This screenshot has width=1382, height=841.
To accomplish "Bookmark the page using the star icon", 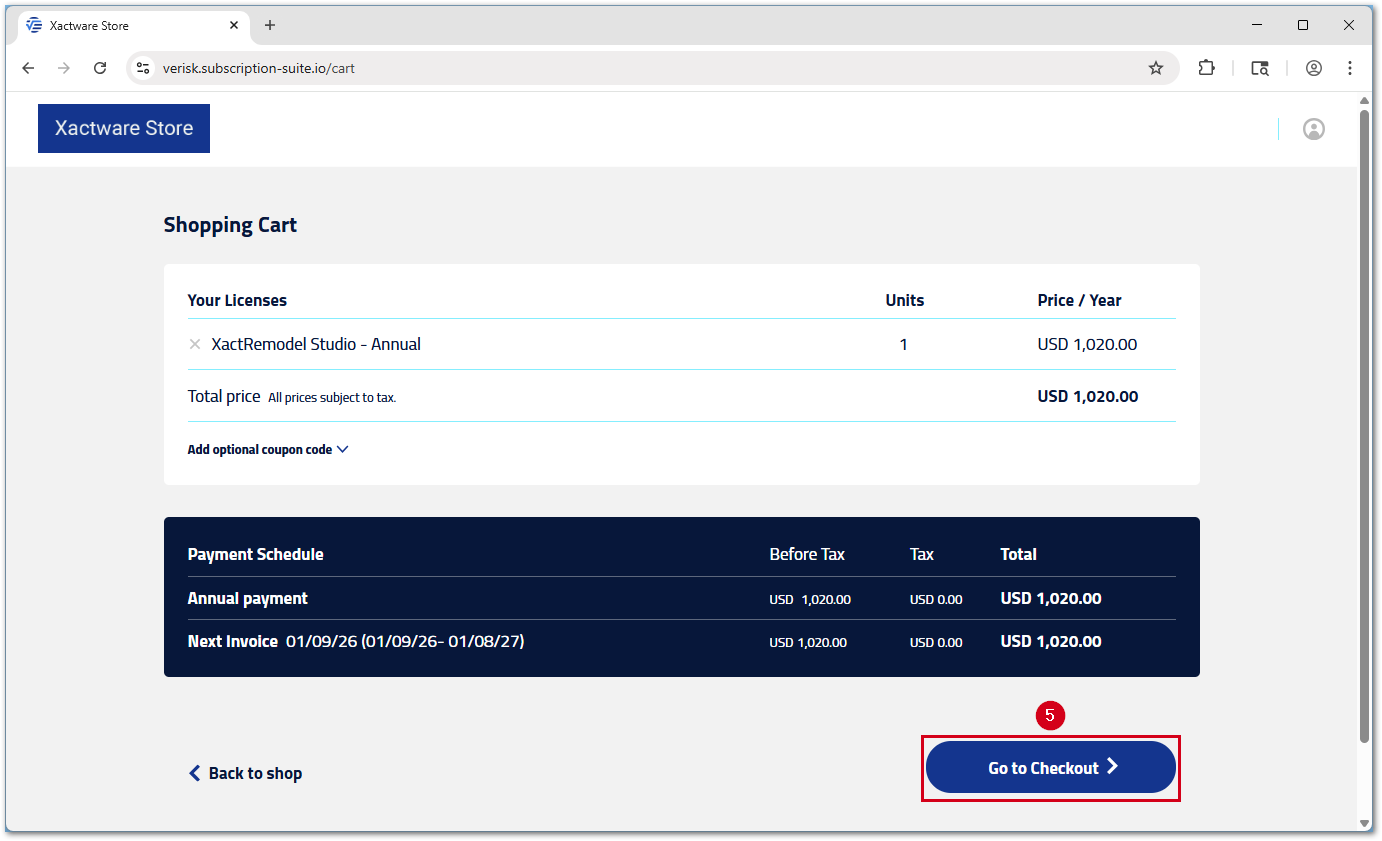I will [x=1156, y=68].
